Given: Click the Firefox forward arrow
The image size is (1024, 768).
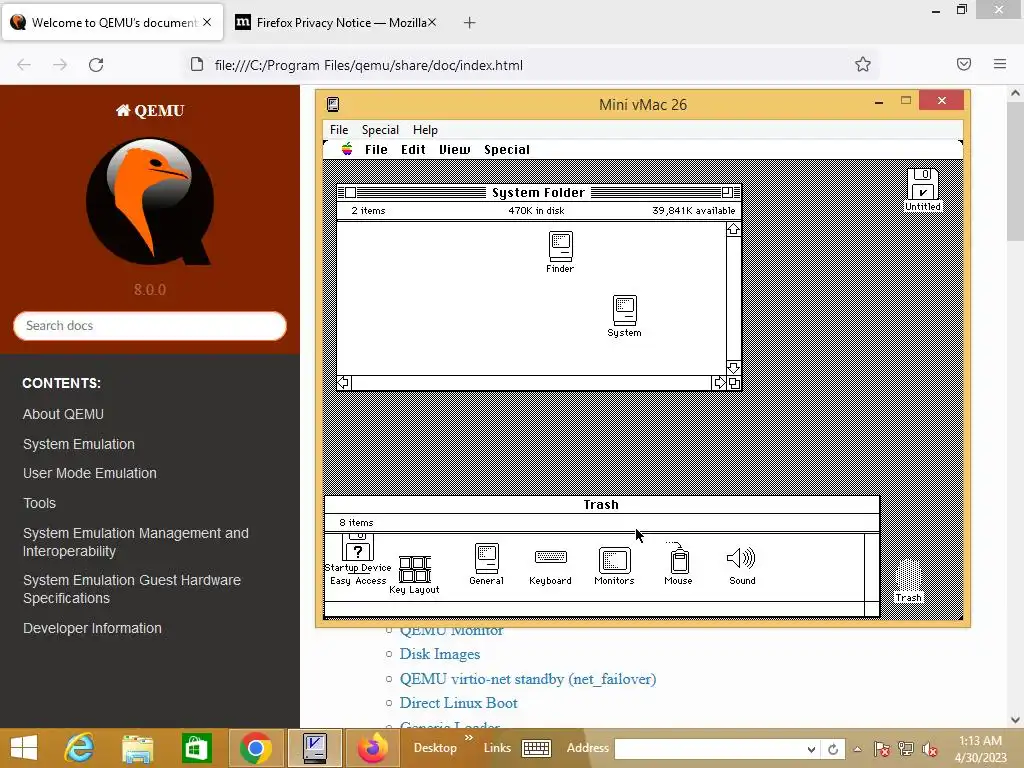Looking at the screenshot, I should pos(60,65).
